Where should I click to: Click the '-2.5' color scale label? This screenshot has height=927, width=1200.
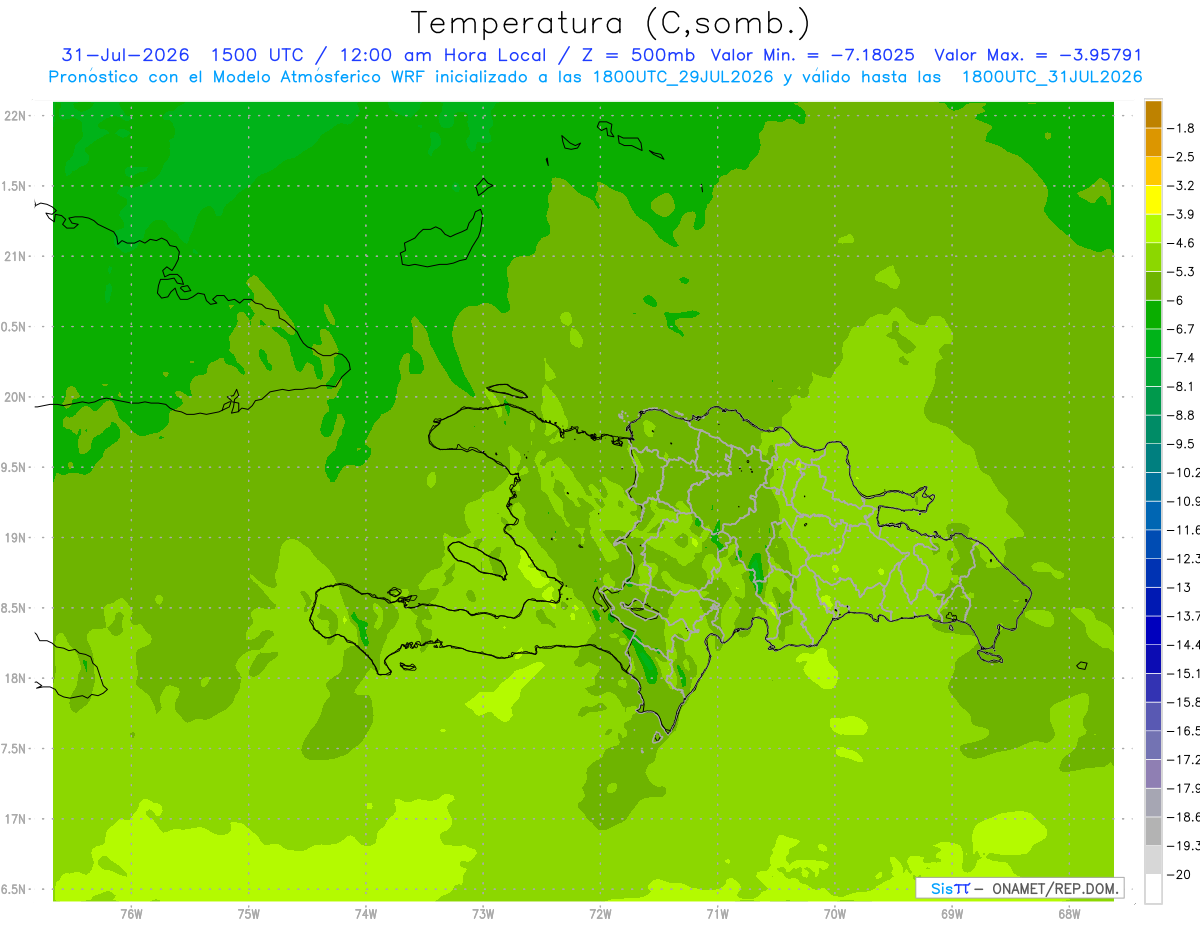1182,157
